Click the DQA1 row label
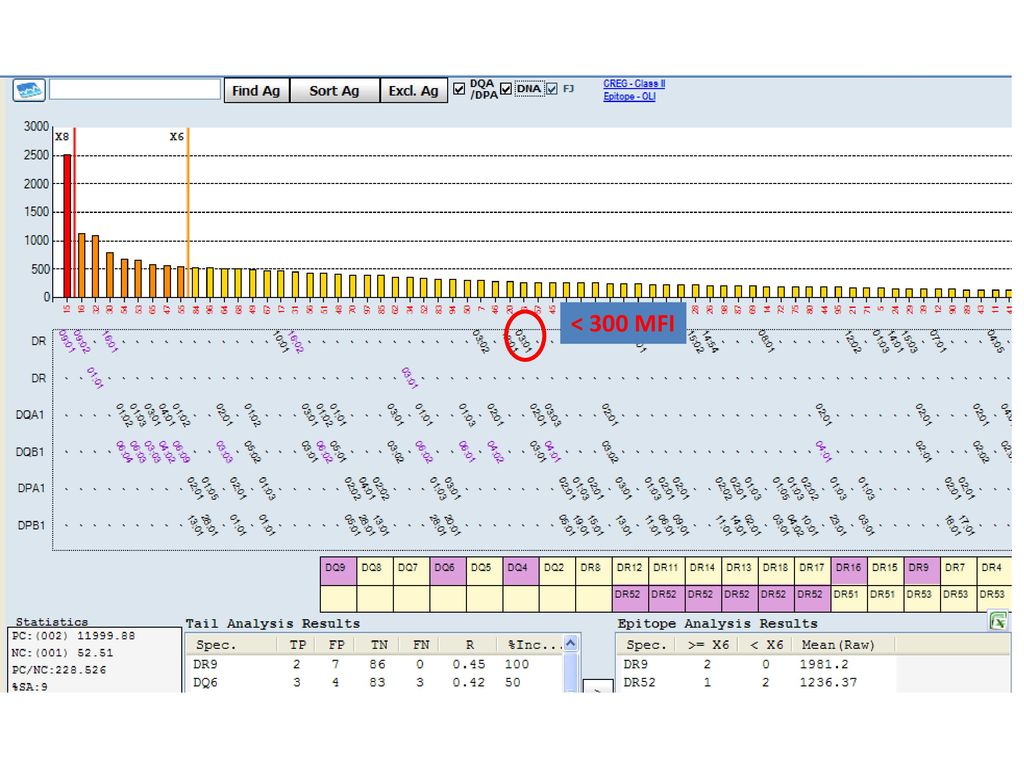Screen dimensions: 1024x768 pyautogui.click(x=30, y=415)
